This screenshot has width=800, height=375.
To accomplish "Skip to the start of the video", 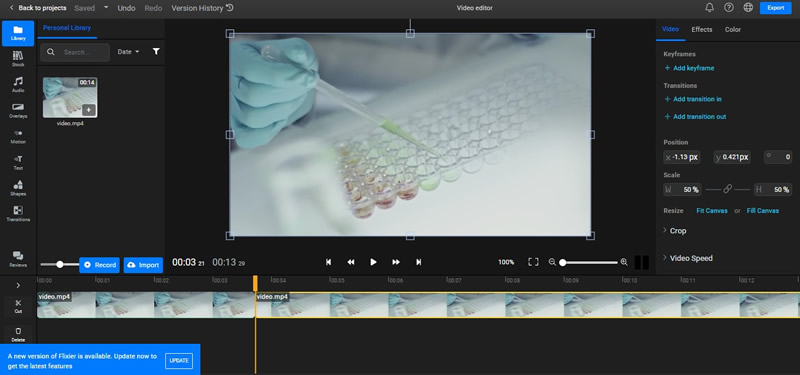I will click(x=329, y=262).
